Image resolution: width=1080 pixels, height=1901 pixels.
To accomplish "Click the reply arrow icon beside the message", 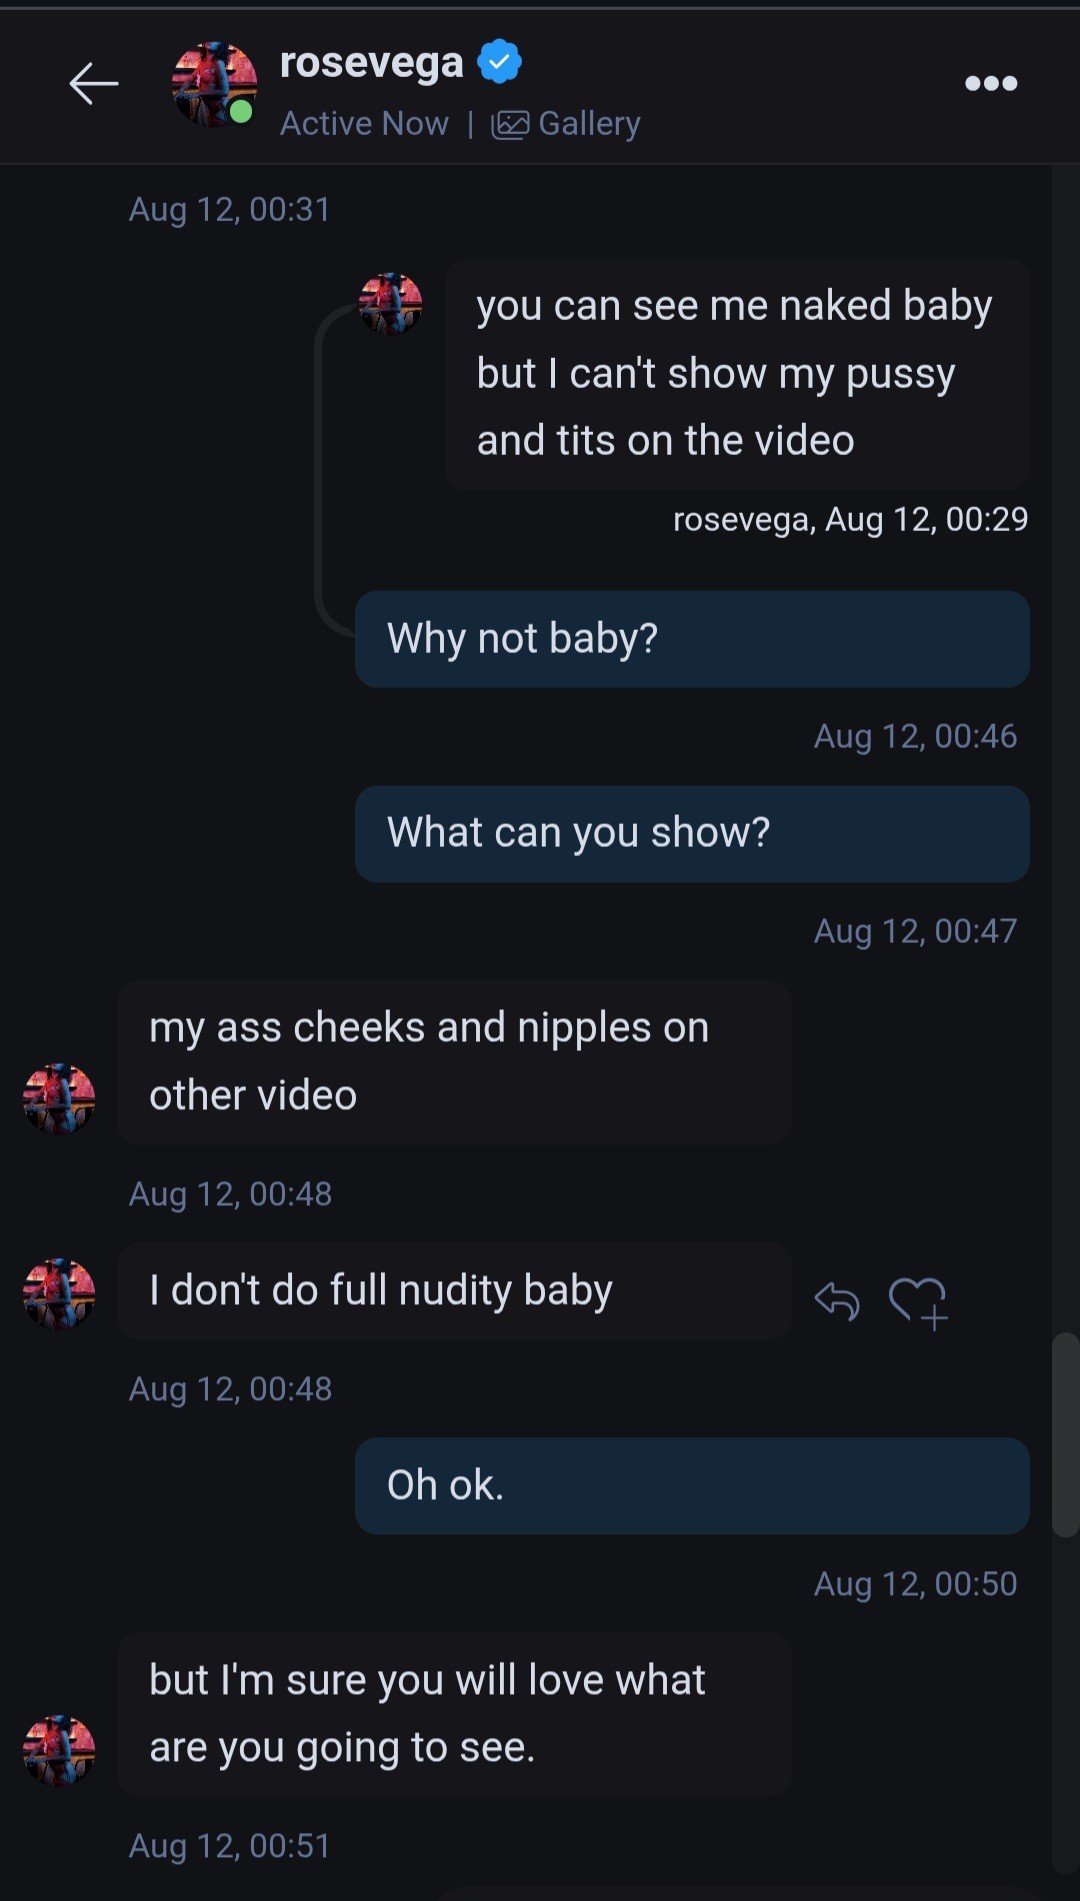I will pos(837,1301).
